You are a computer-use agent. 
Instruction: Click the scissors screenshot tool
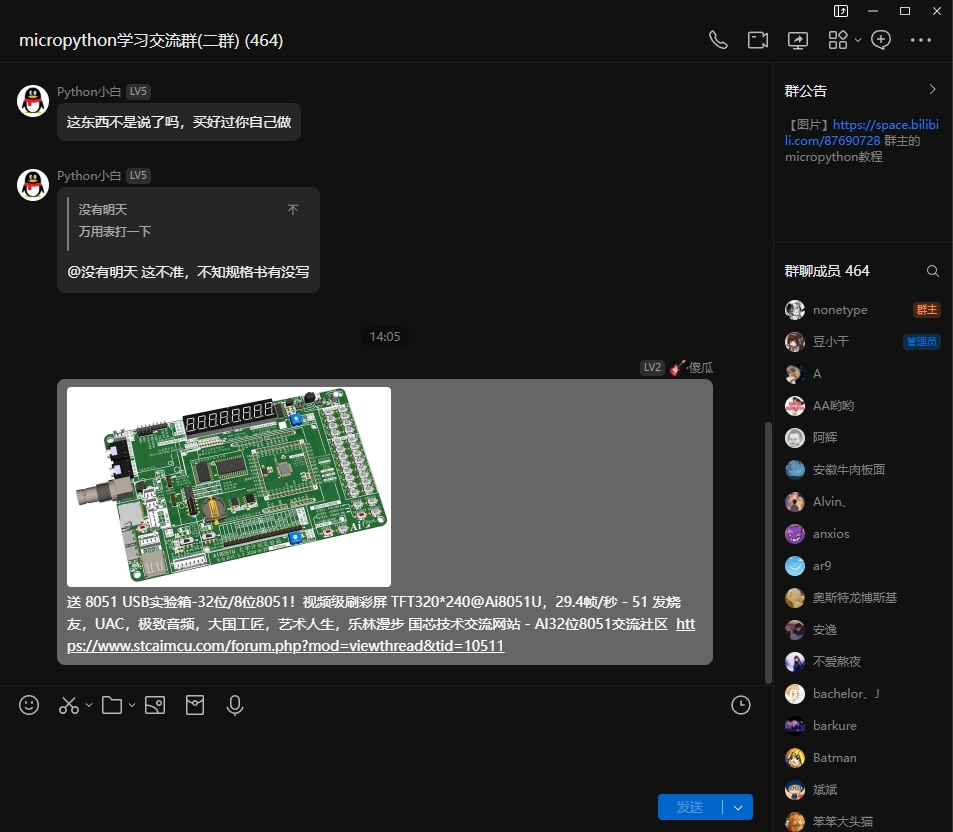click(68, 705)
